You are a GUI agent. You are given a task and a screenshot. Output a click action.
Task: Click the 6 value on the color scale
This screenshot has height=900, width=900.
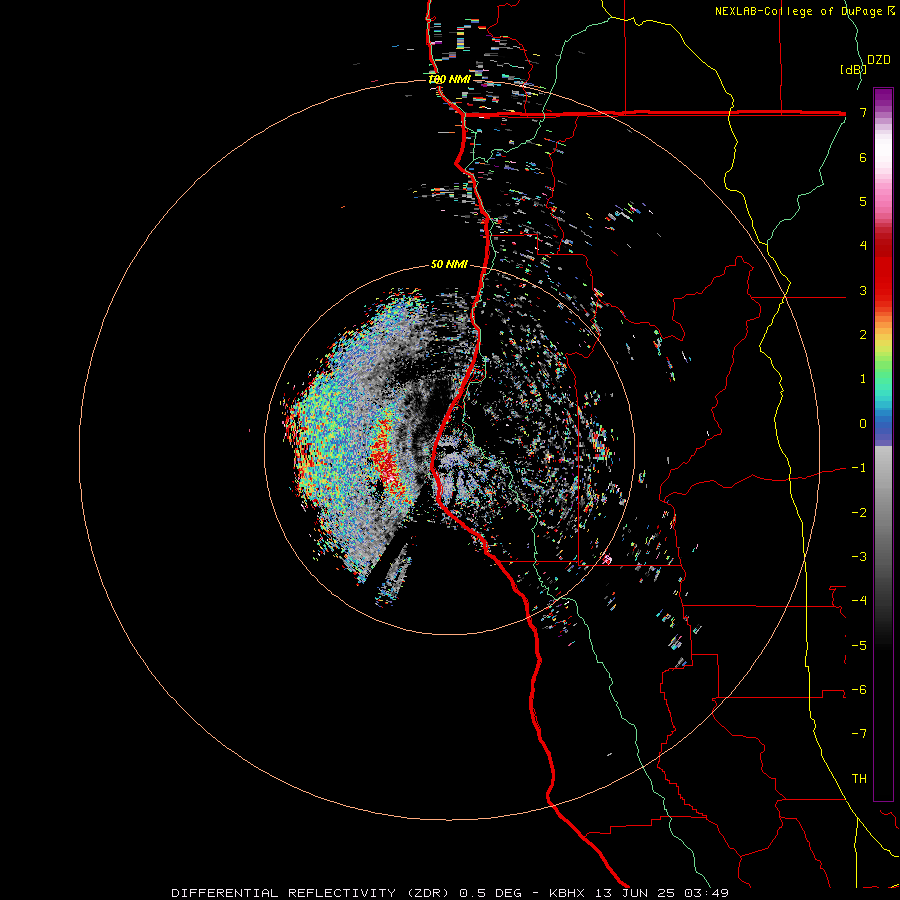coord(863,157)
